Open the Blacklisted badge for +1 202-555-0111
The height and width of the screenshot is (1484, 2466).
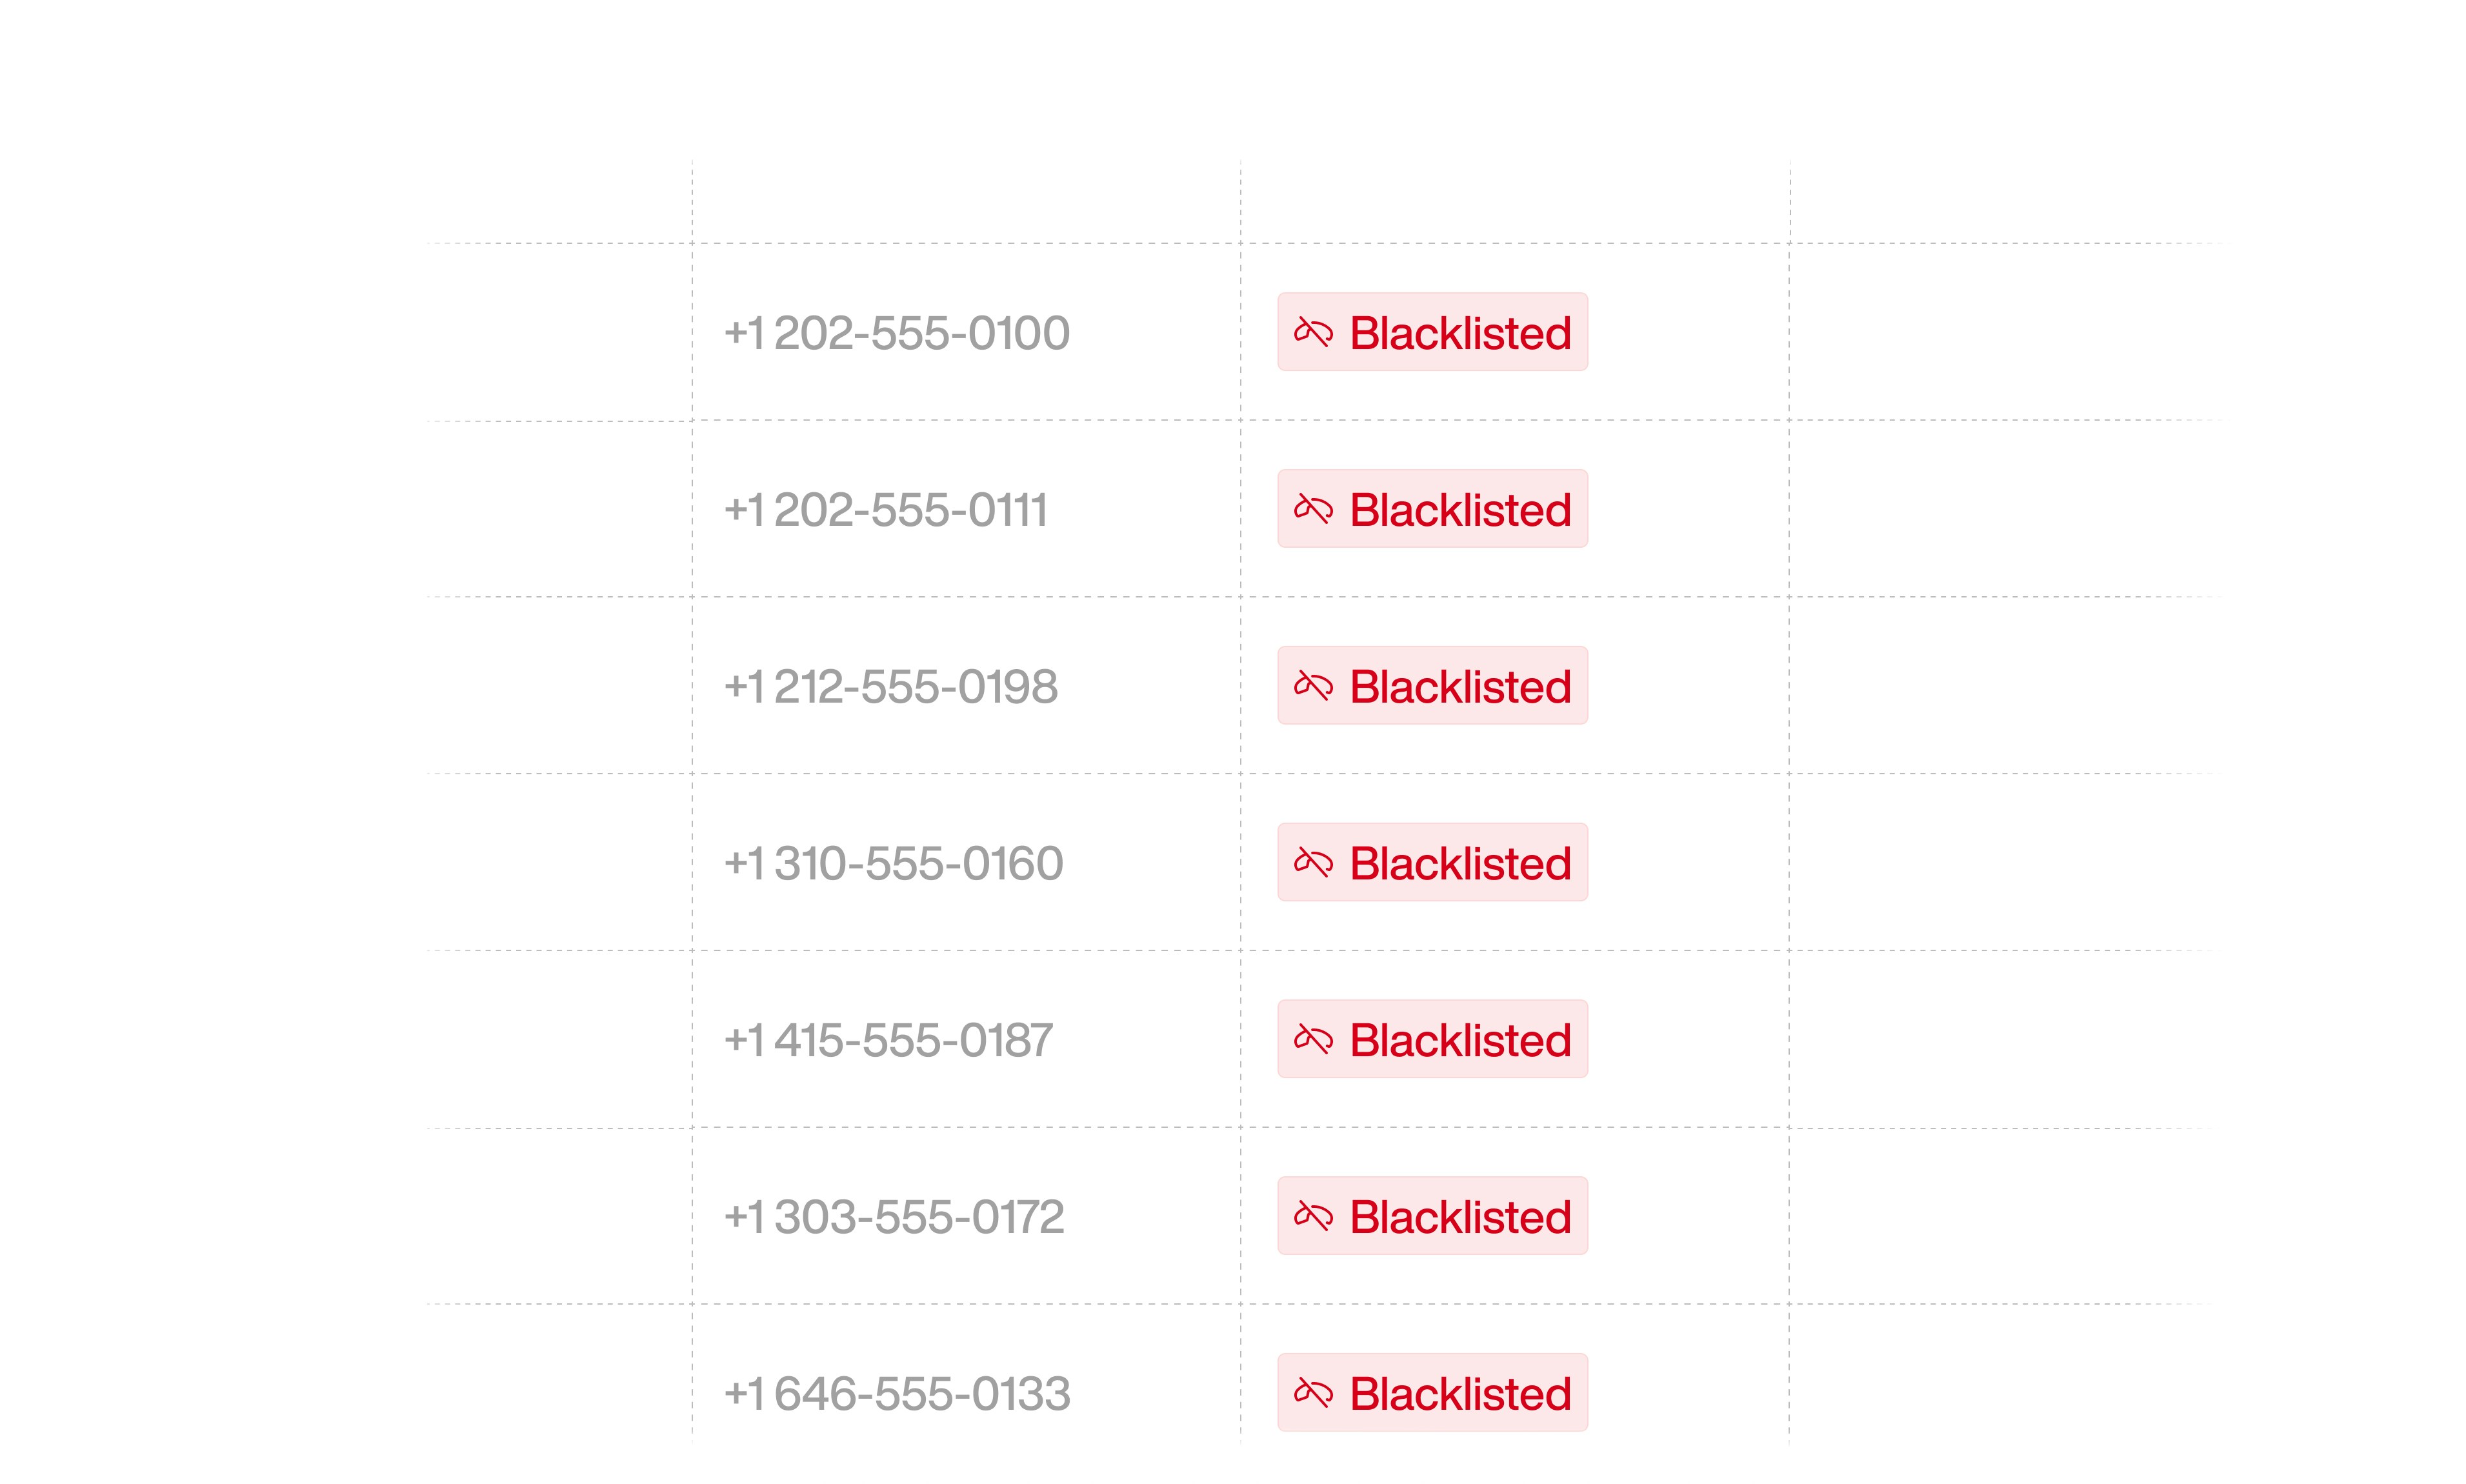tap(1432, 509)
